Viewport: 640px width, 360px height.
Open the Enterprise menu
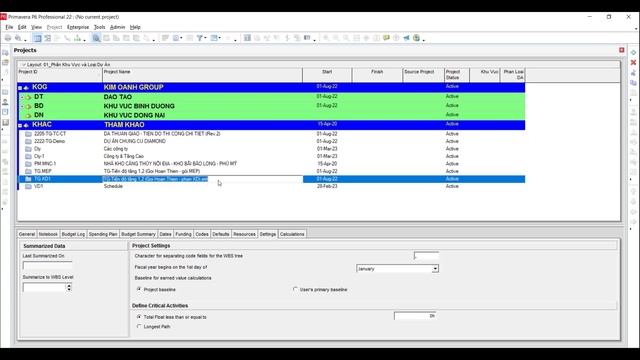[x=78, y=27]
